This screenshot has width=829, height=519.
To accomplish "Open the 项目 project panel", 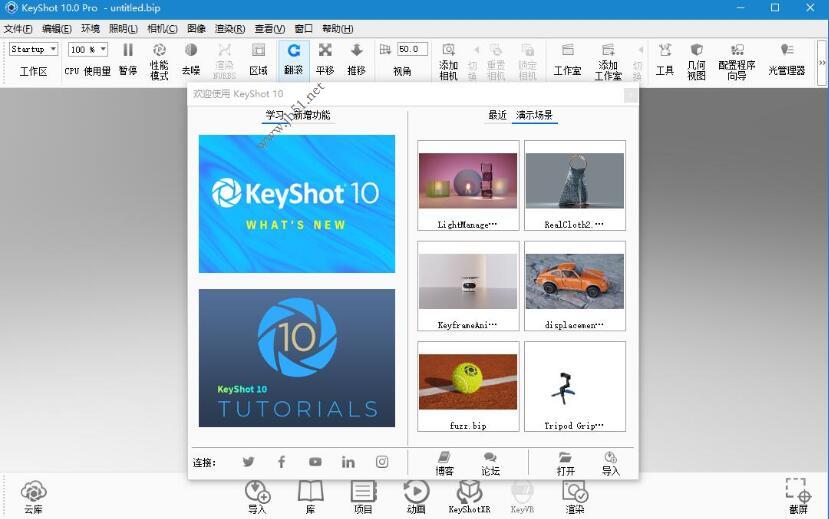I will pyautogui.click(x=363, y=497).
